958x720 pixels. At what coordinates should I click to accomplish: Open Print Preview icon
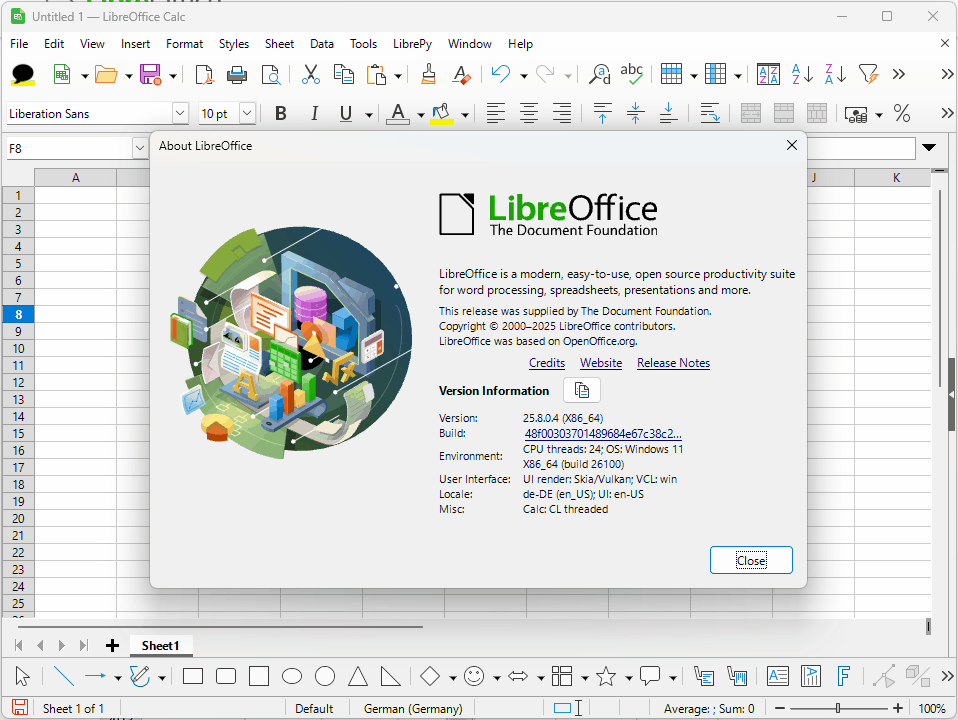[270, 75]
